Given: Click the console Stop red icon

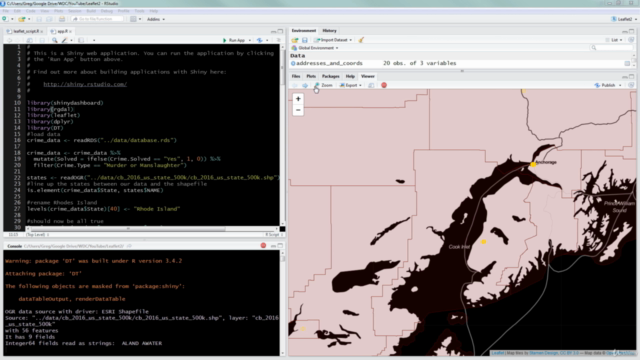Looking at the screenshot, I should point(263,246).
